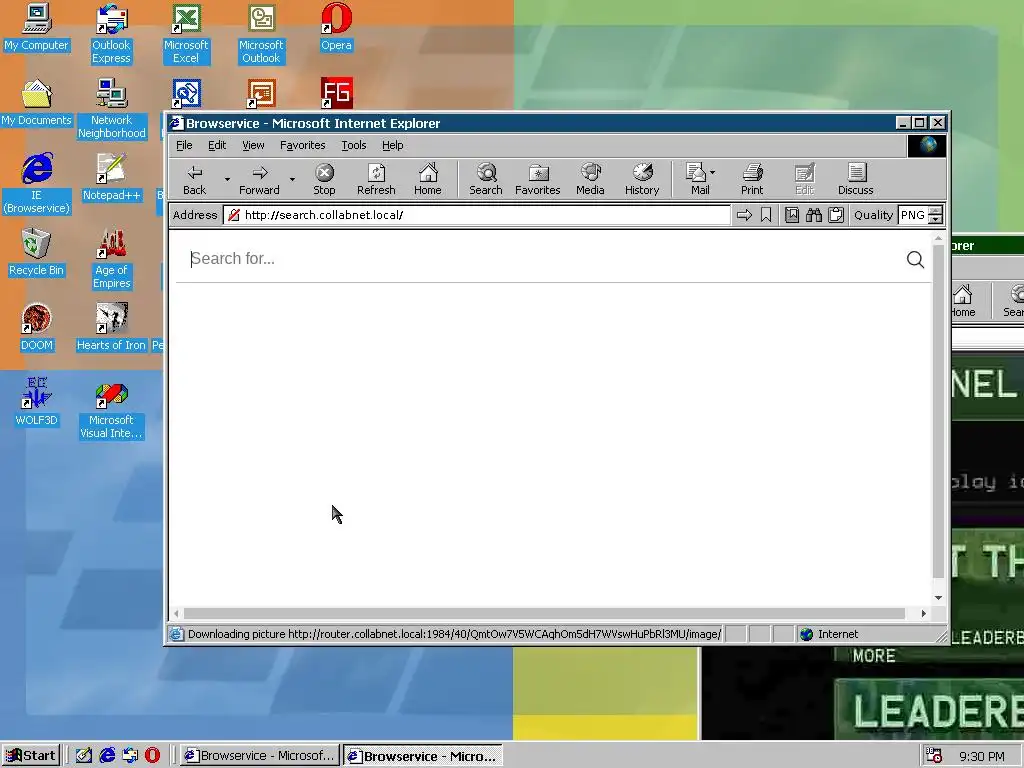Select the Recycle Bin desktop icon
The width and height of the screenshot is (1024, 768).
coord(36,253)
